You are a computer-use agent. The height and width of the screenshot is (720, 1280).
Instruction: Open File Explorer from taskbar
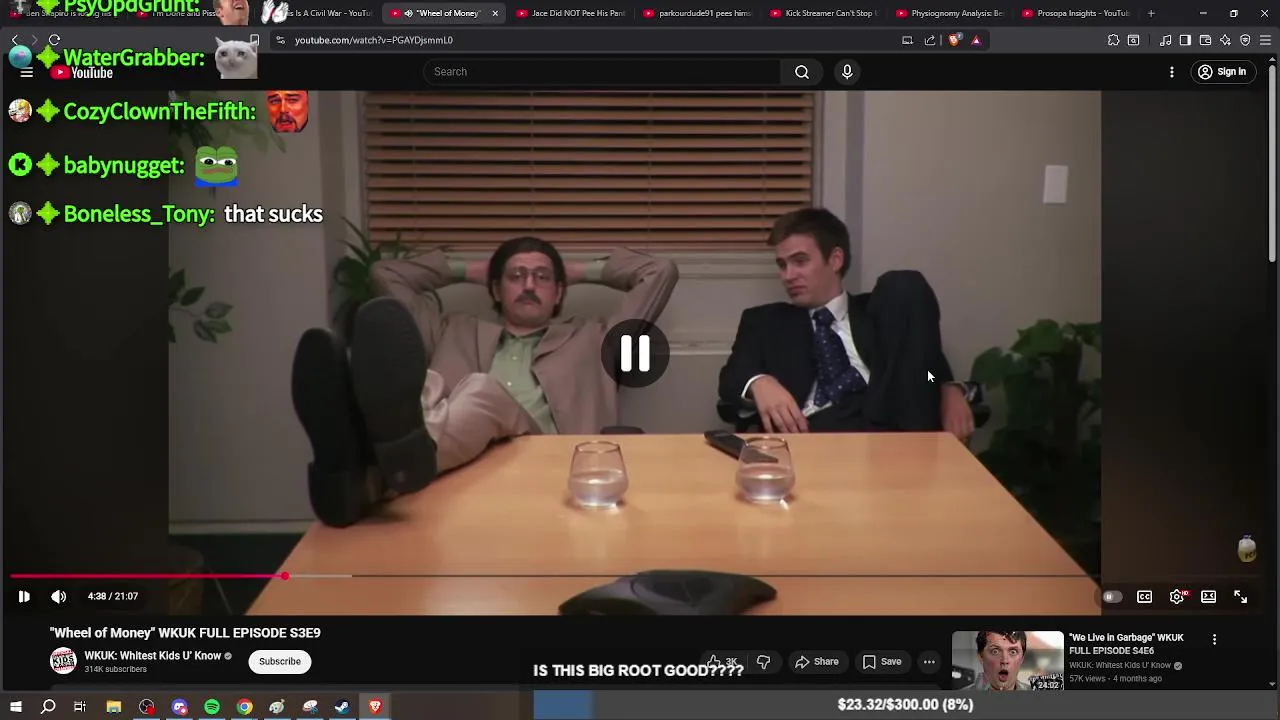(x=114, y=707)
